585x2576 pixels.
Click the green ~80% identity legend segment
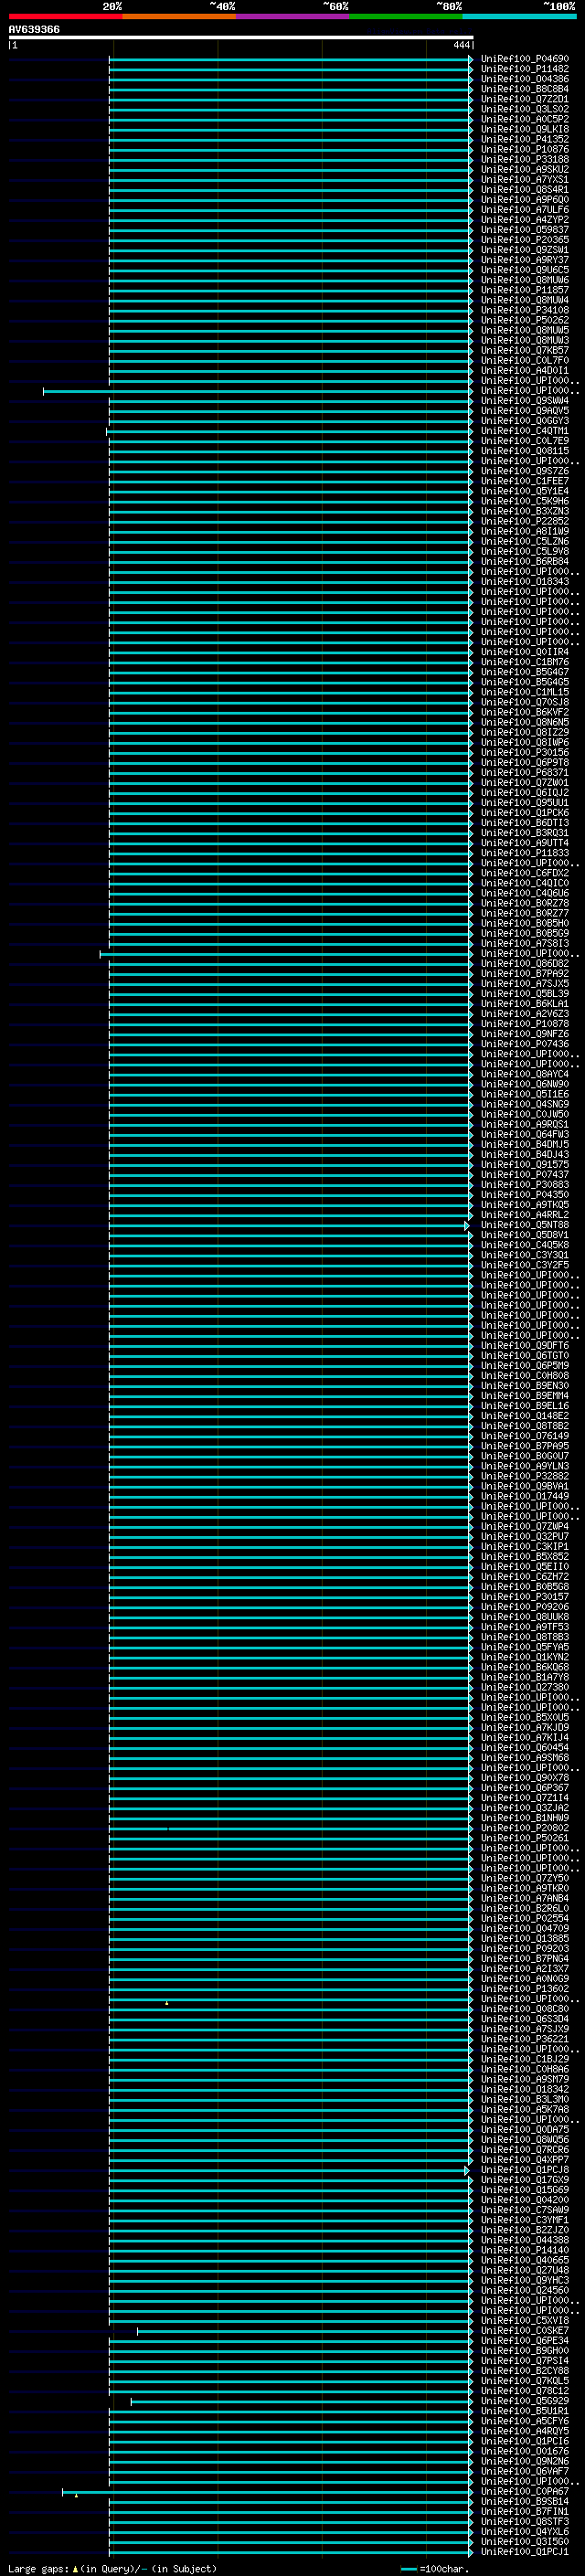(405, 16)
